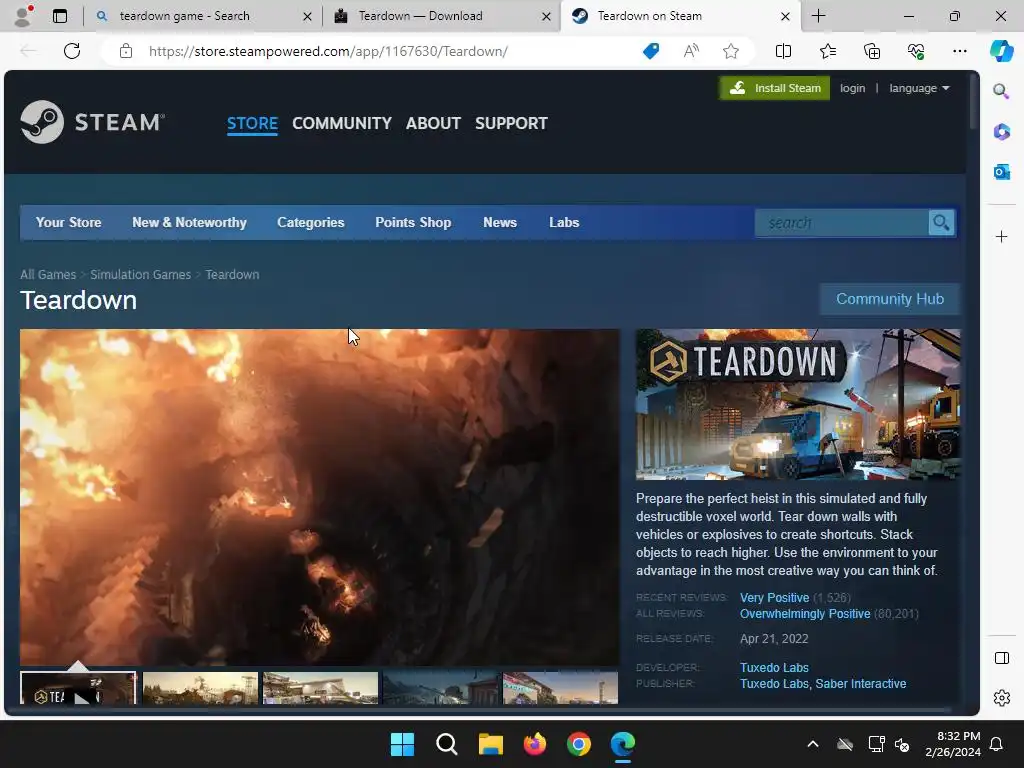Open Community Hub button
This screenshot has width=1024, height=768.
(889, 299)
